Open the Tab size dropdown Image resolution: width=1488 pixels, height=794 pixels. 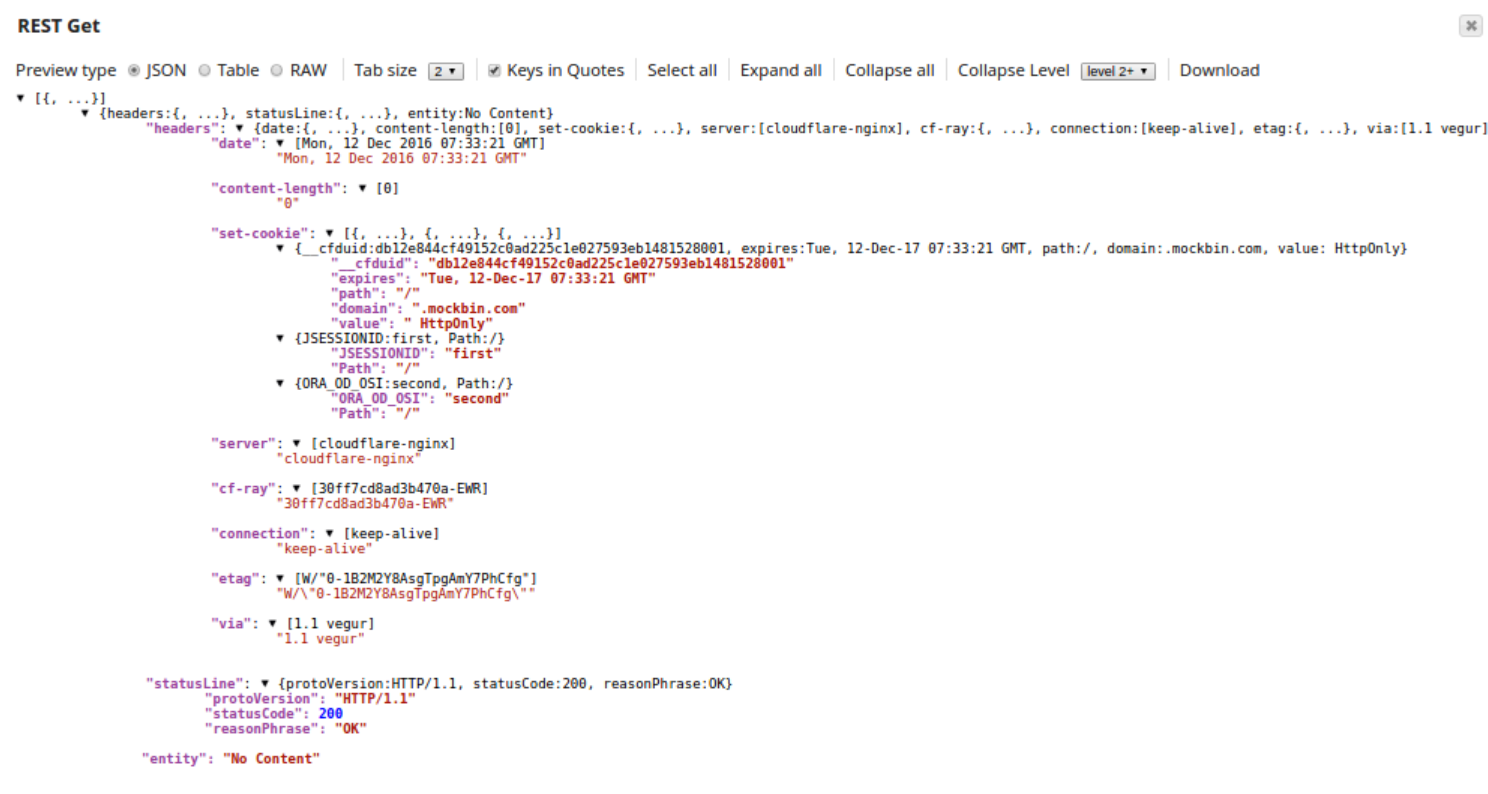[x=444, y=70]
